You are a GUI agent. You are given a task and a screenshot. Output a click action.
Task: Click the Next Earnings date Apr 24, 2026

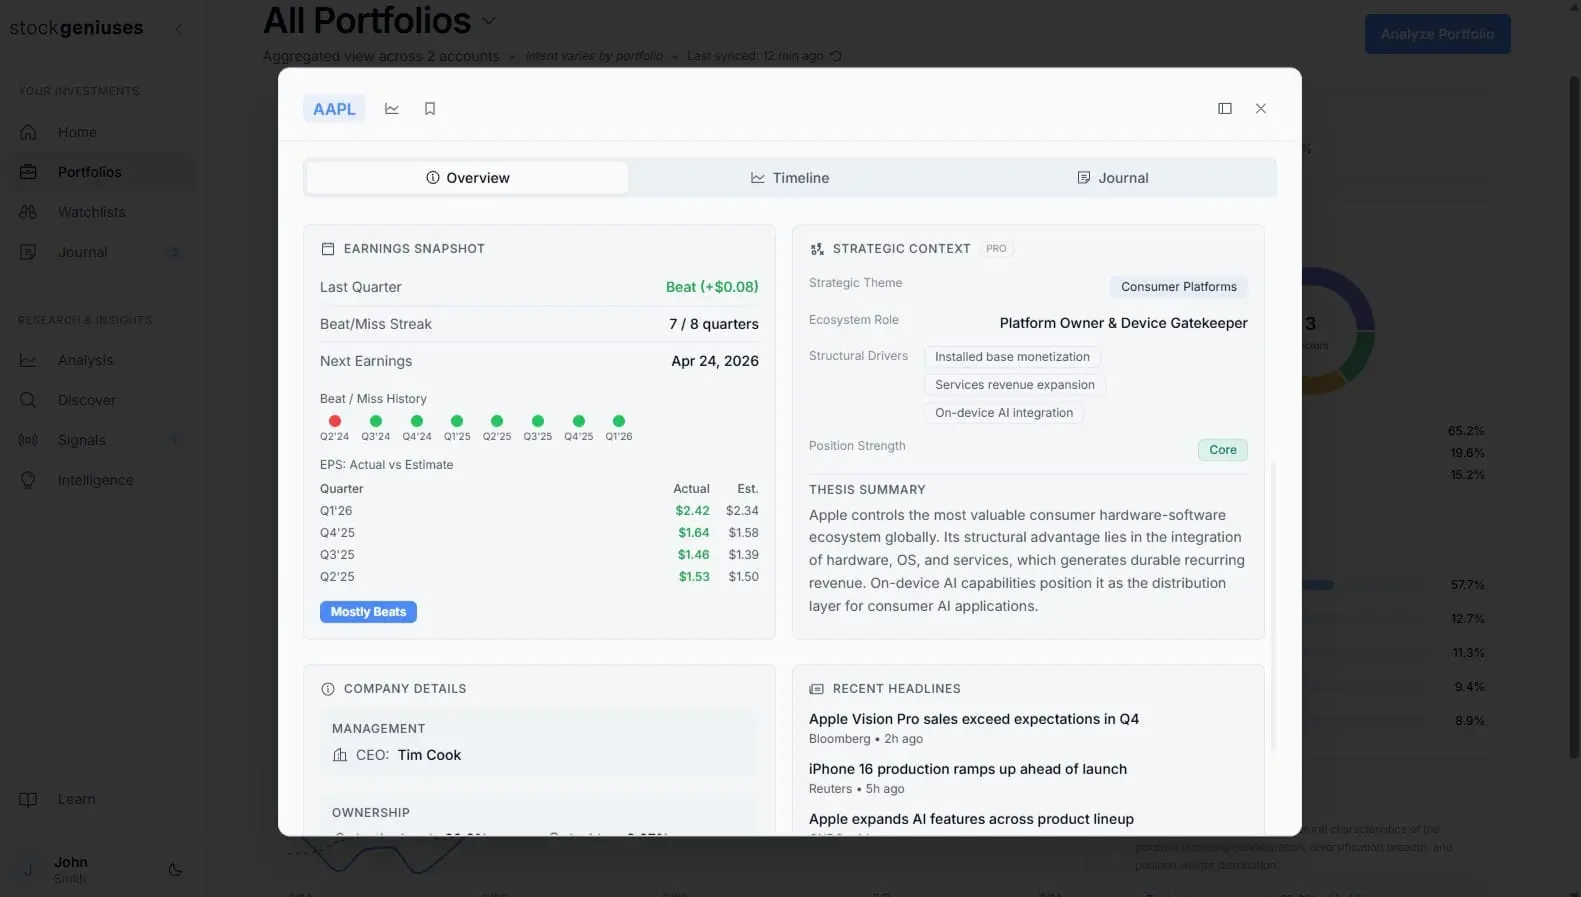pos(714,361)
